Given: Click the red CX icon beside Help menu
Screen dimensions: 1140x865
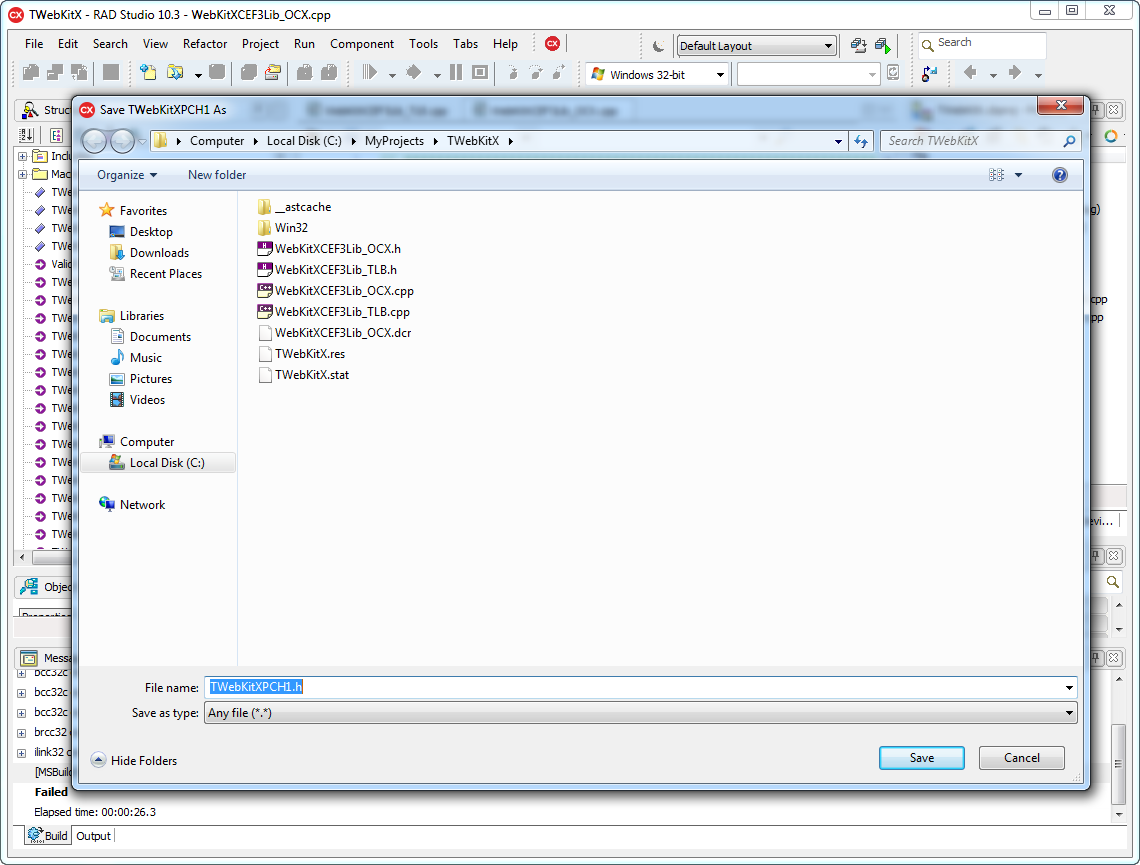Looking at the screenshot, I should coord(553,44).
